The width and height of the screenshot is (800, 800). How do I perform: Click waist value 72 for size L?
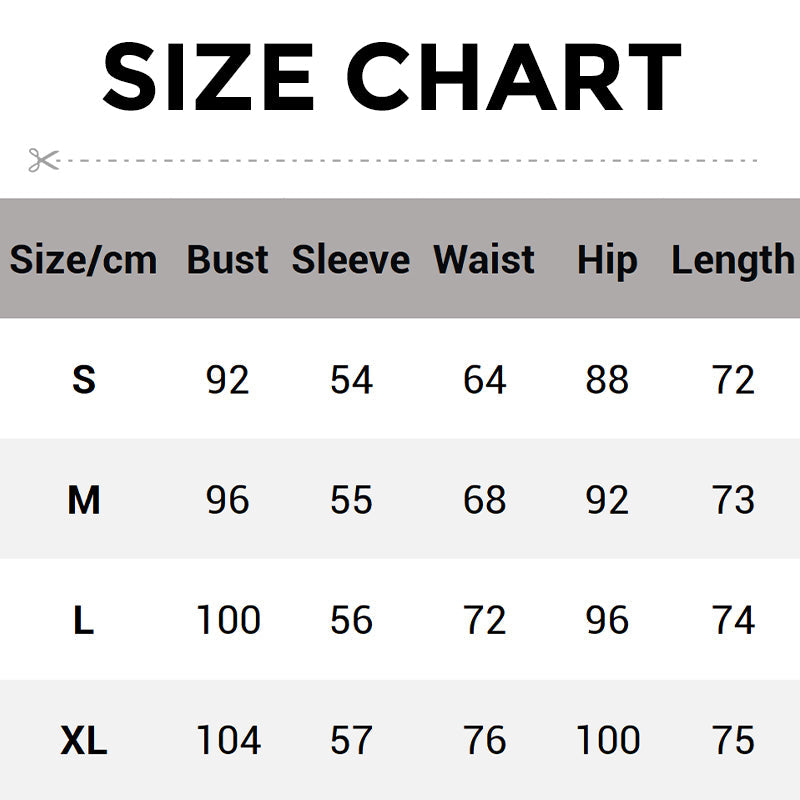point(484,621)
